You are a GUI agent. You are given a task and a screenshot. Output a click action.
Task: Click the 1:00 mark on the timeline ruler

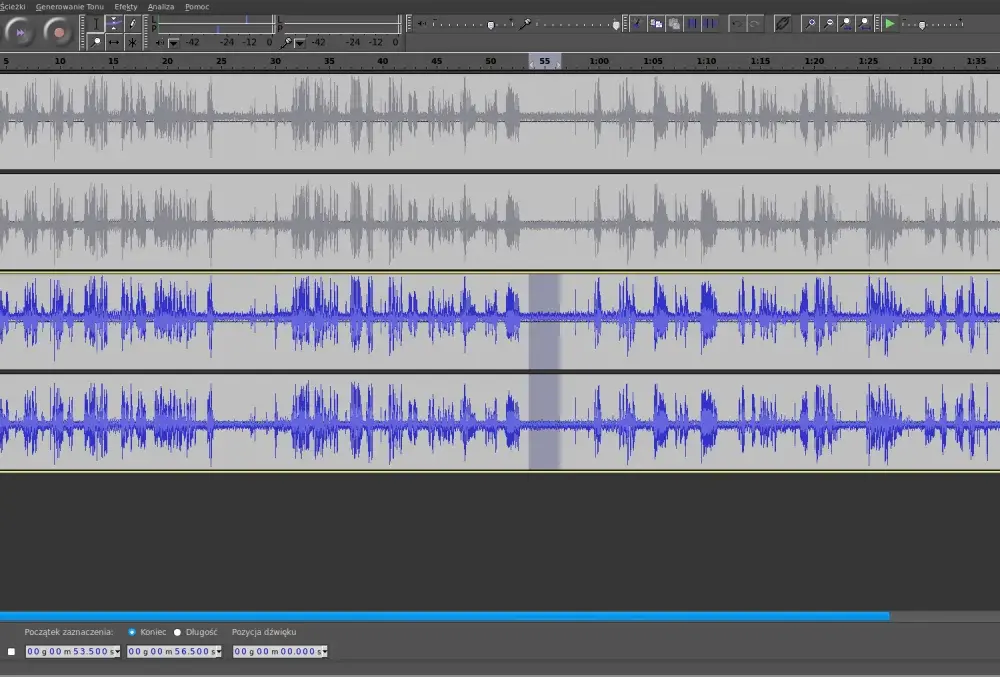(599, 61)
